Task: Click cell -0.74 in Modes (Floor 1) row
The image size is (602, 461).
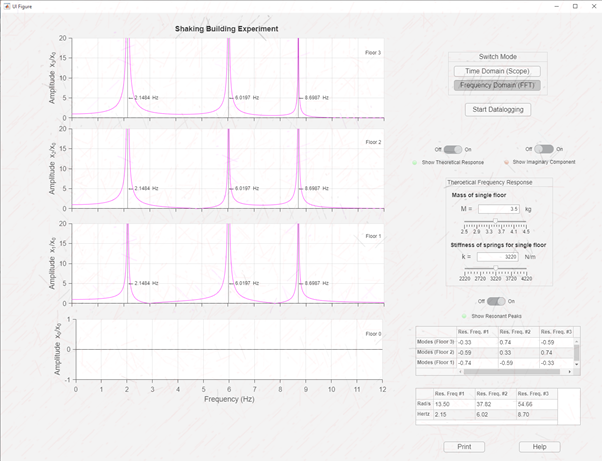Action: click(x=477, y=363)
